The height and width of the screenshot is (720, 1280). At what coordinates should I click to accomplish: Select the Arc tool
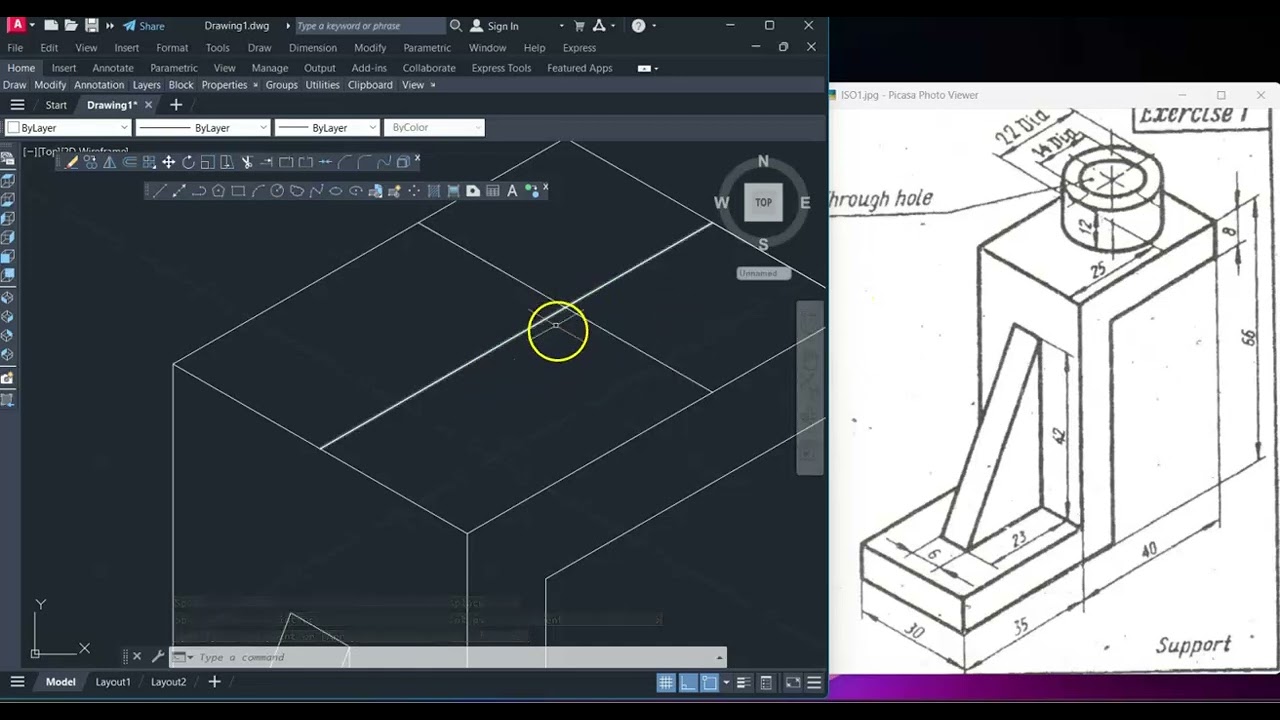point(258,191)
